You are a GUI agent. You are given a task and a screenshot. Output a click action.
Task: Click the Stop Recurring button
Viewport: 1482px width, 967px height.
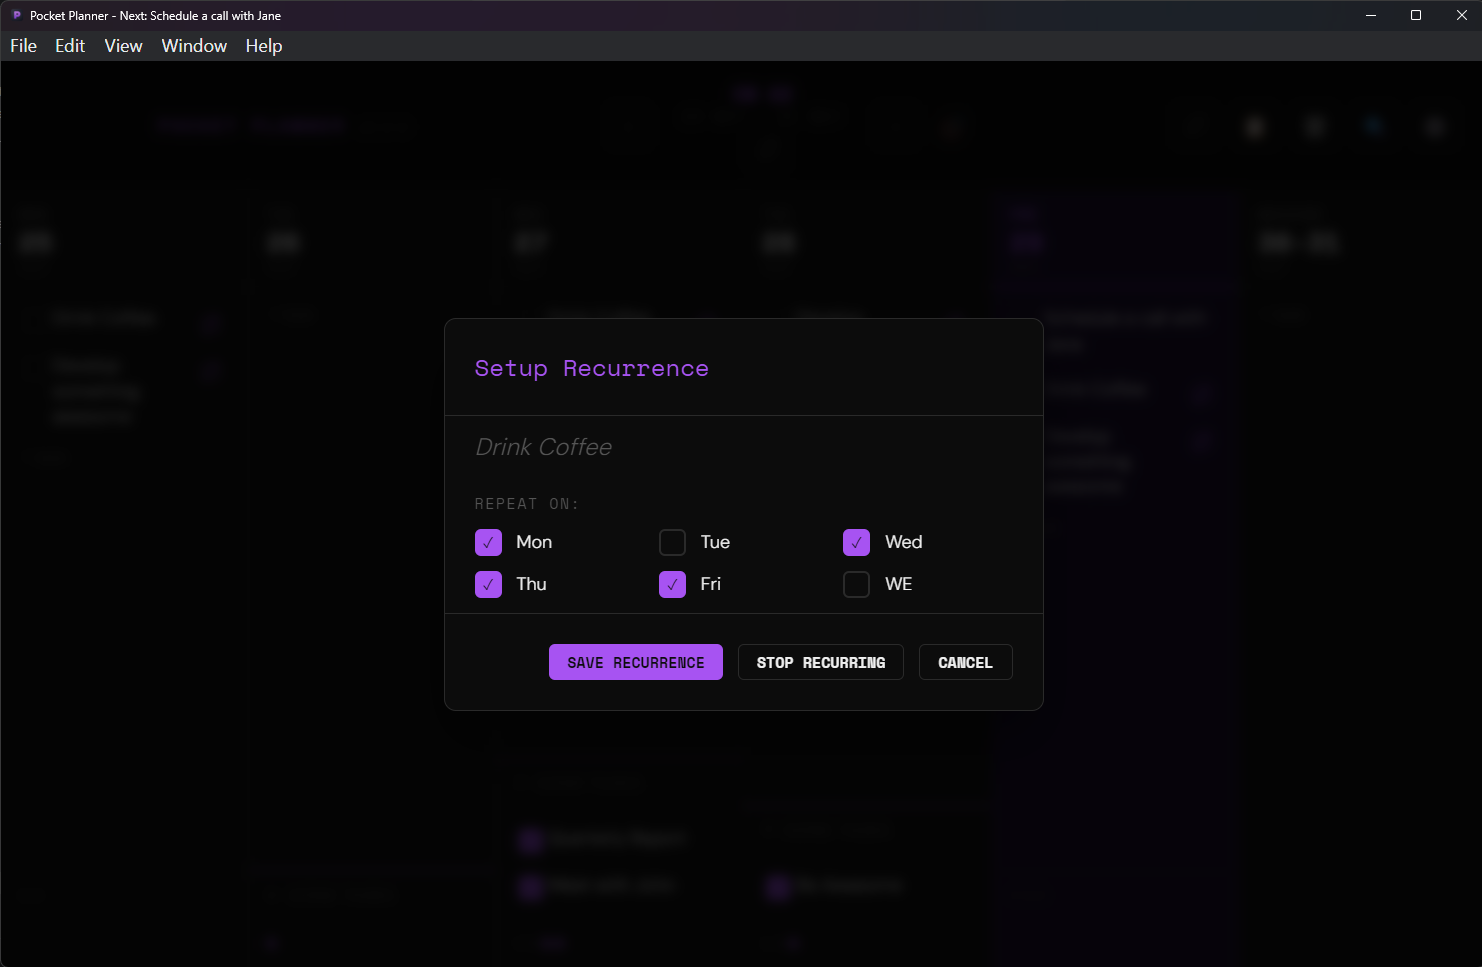point(821,662)
